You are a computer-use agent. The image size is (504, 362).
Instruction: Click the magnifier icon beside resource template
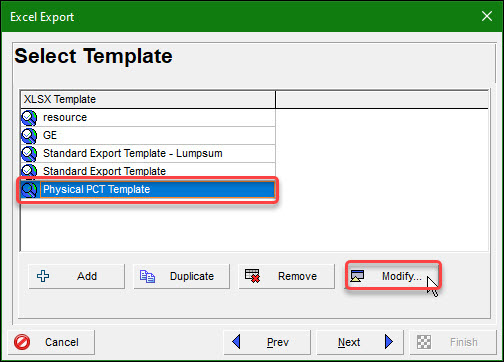(29, 118)
